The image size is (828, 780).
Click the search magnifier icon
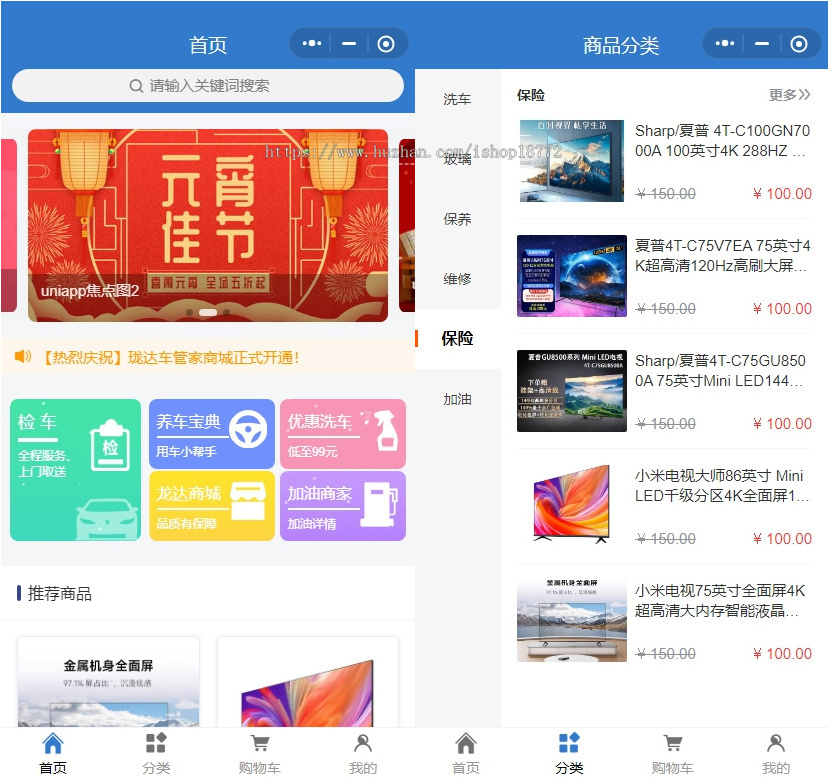(136, 86)
